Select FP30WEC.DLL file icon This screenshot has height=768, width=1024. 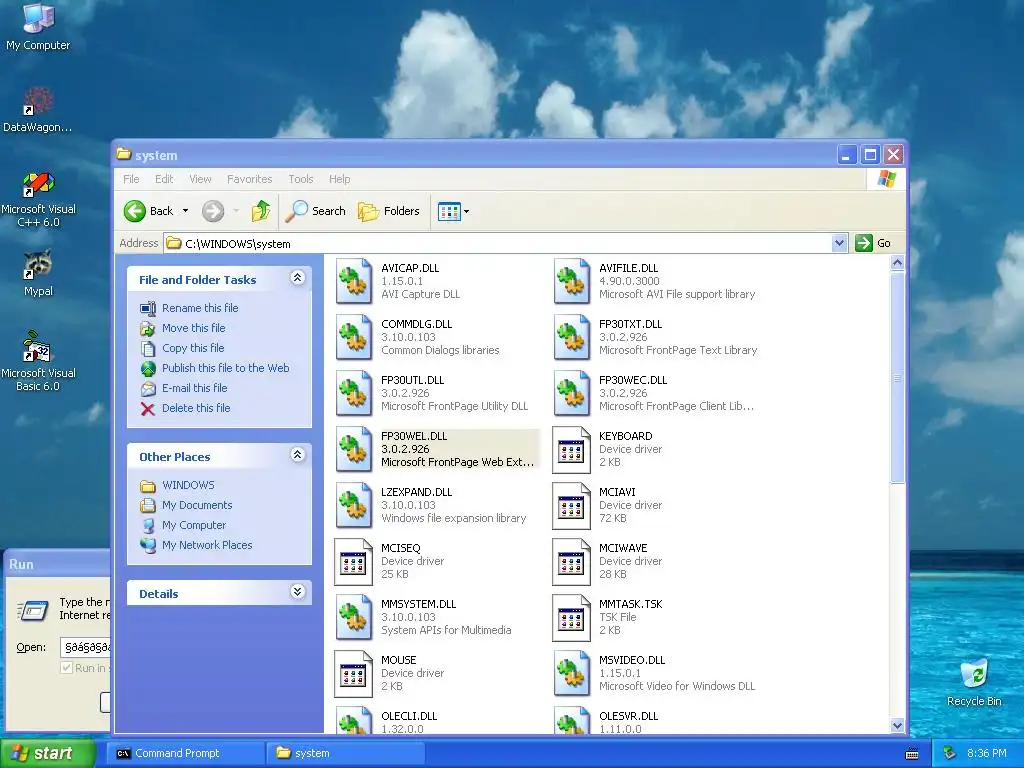point(571,393)
